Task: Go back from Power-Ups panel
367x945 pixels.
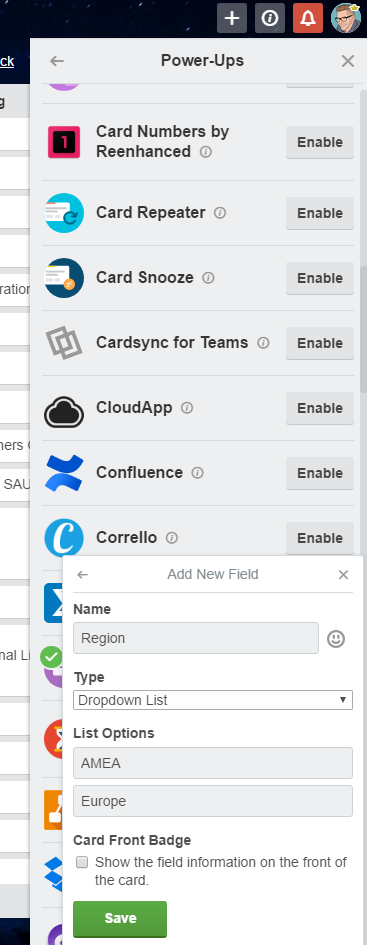Action: click(57, 61)
